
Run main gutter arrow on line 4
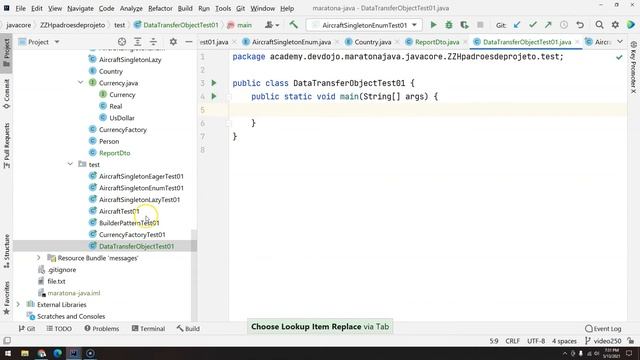click(213, 96)
